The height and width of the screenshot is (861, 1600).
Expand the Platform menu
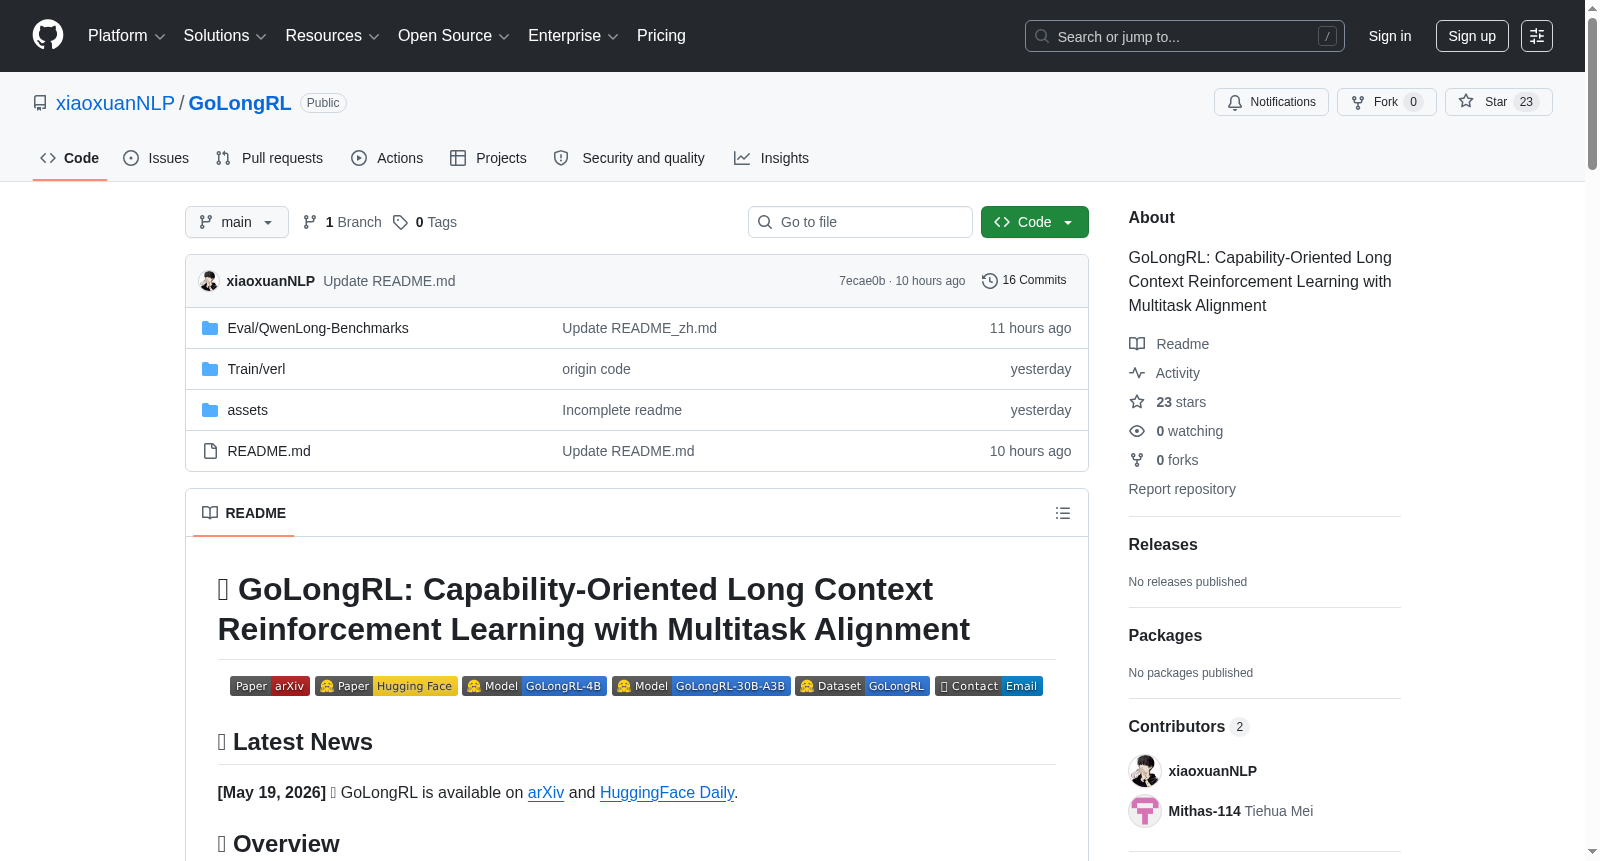[x=127, y=36]
